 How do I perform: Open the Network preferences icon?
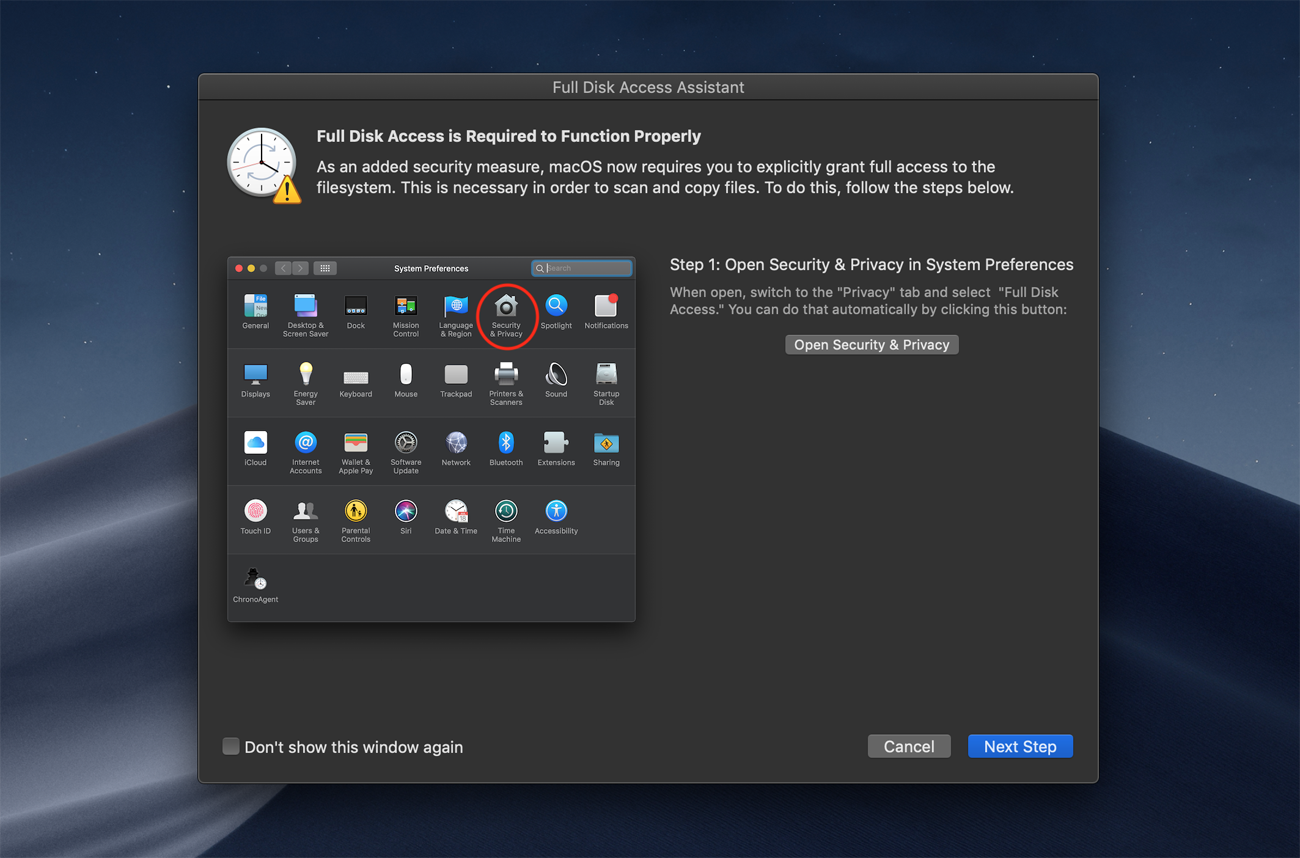click(x=456, y=442)
